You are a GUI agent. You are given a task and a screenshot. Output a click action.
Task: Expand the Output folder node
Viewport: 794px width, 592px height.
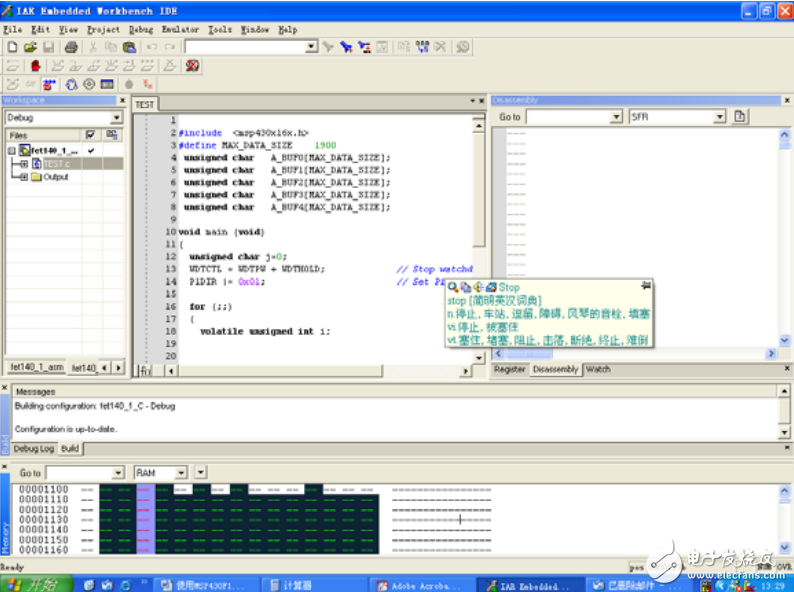tap(24, 177)
